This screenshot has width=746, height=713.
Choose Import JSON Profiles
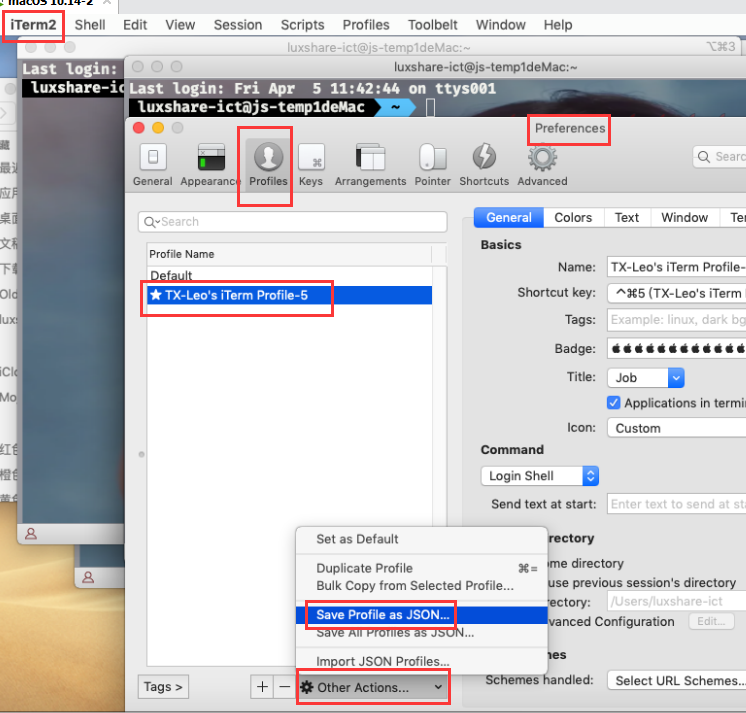pos(421,662)
